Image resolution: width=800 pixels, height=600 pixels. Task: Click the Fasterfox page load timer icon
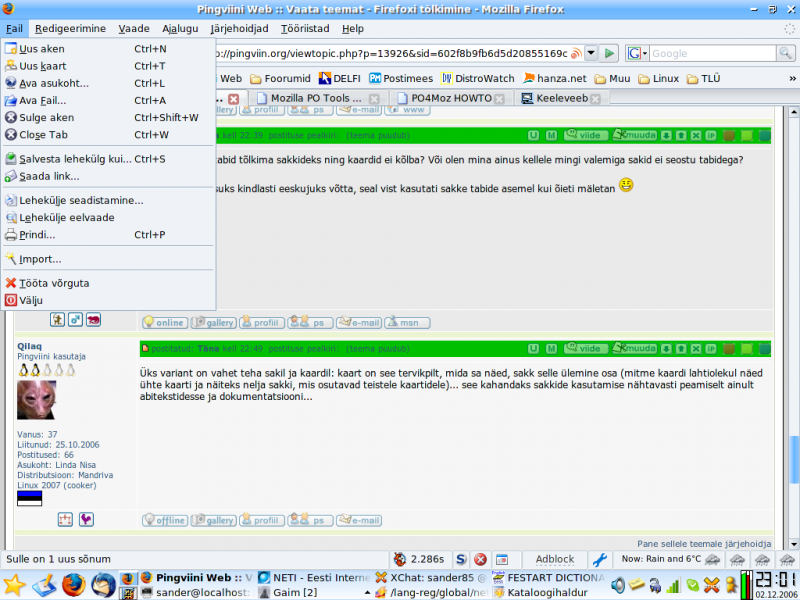pyautogui.click(x=399, y=559)
